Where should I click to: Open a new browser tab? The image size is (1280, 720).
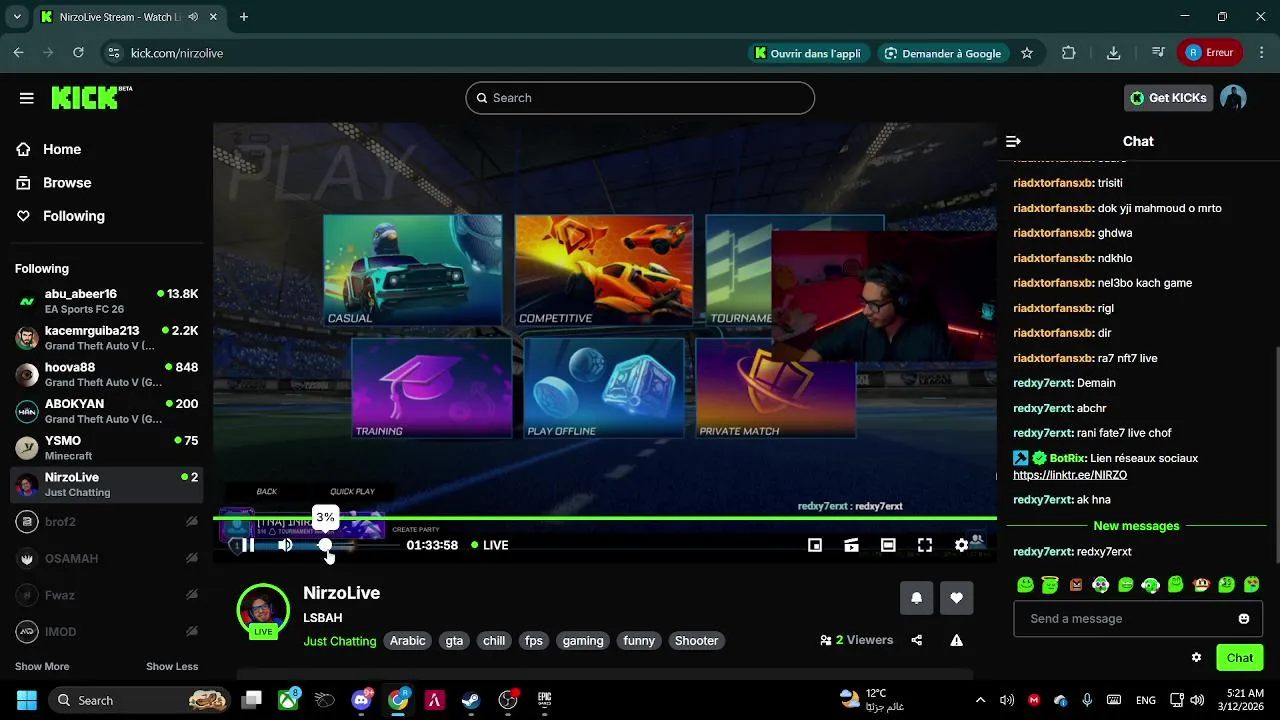[244, 17]
